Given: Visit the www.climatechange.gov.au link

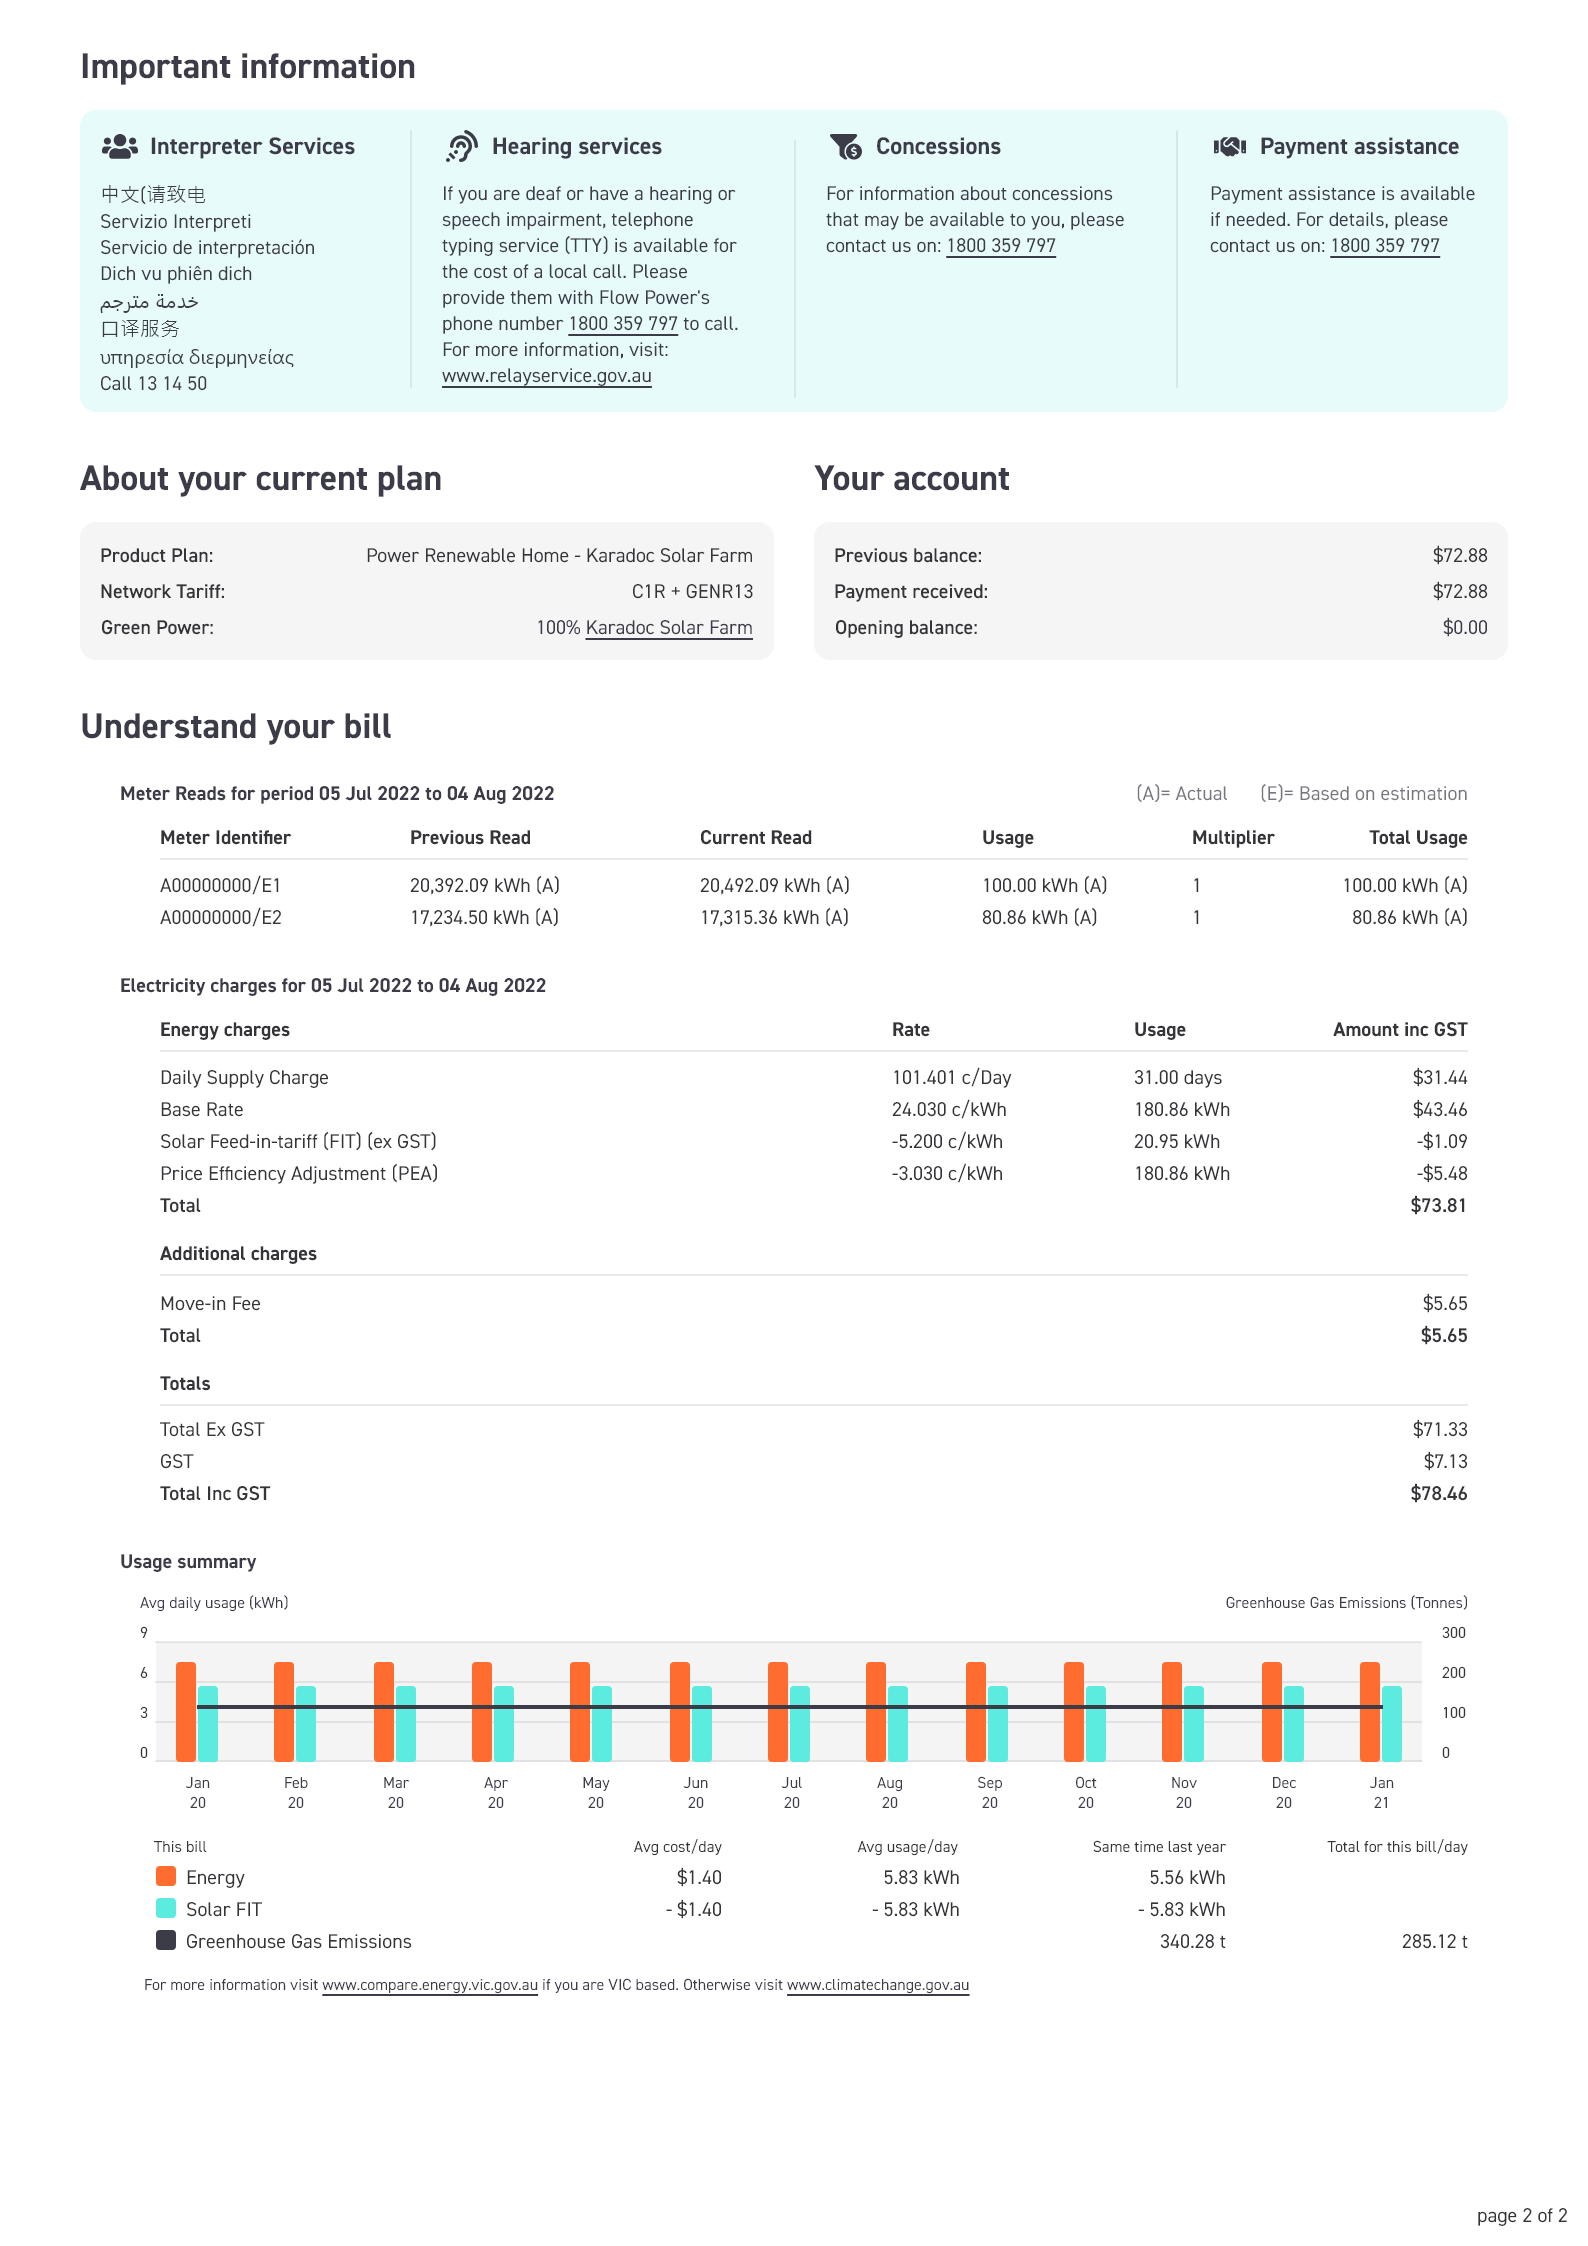Looking at the screenshot, I should point(878,1985).
